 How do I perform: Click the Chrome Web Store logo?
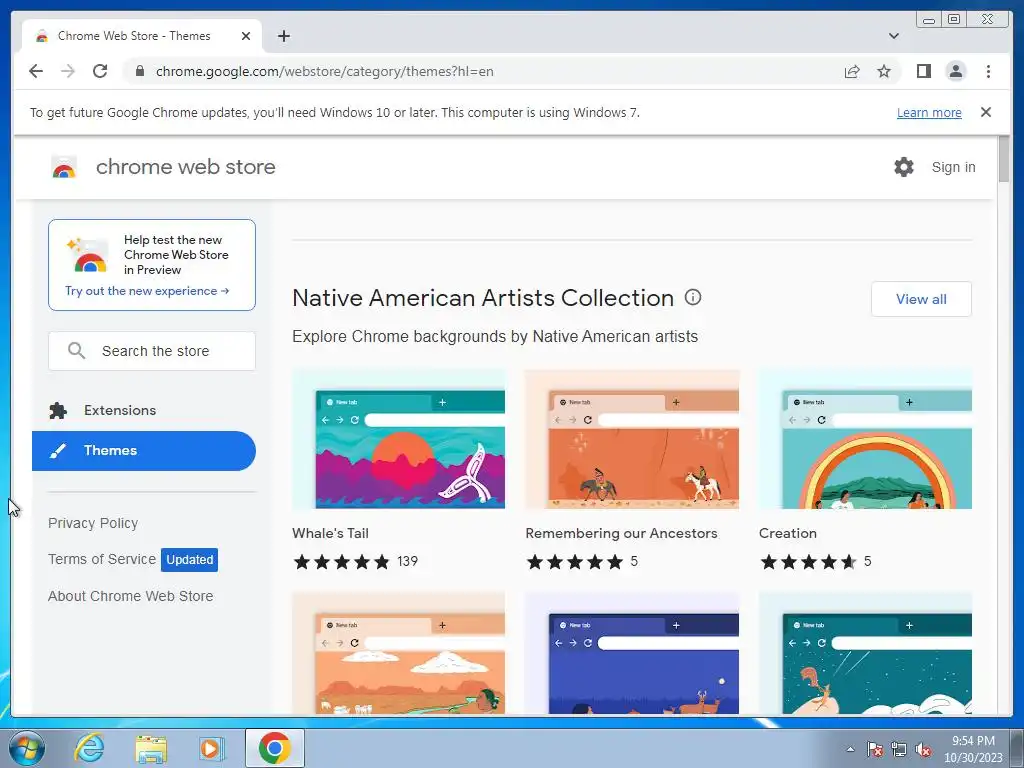tap(64, 167)
